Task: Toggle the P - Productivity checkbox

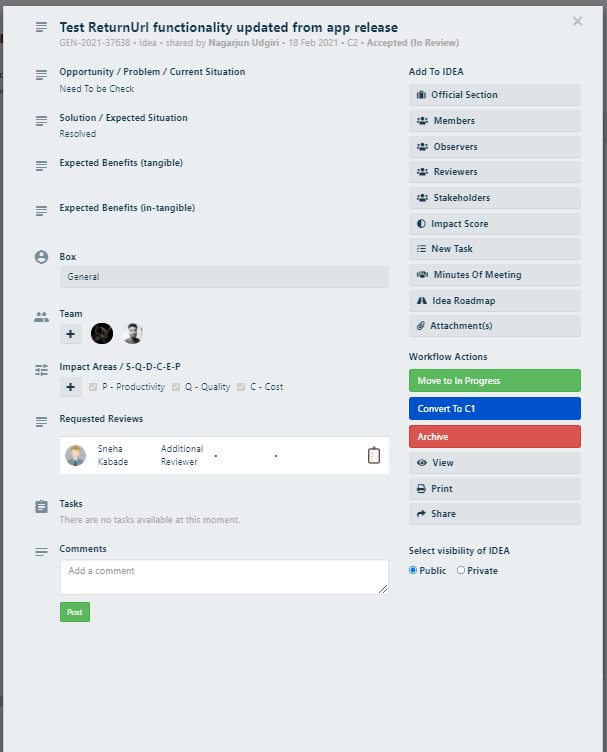Action: click(x=93, y=387)
